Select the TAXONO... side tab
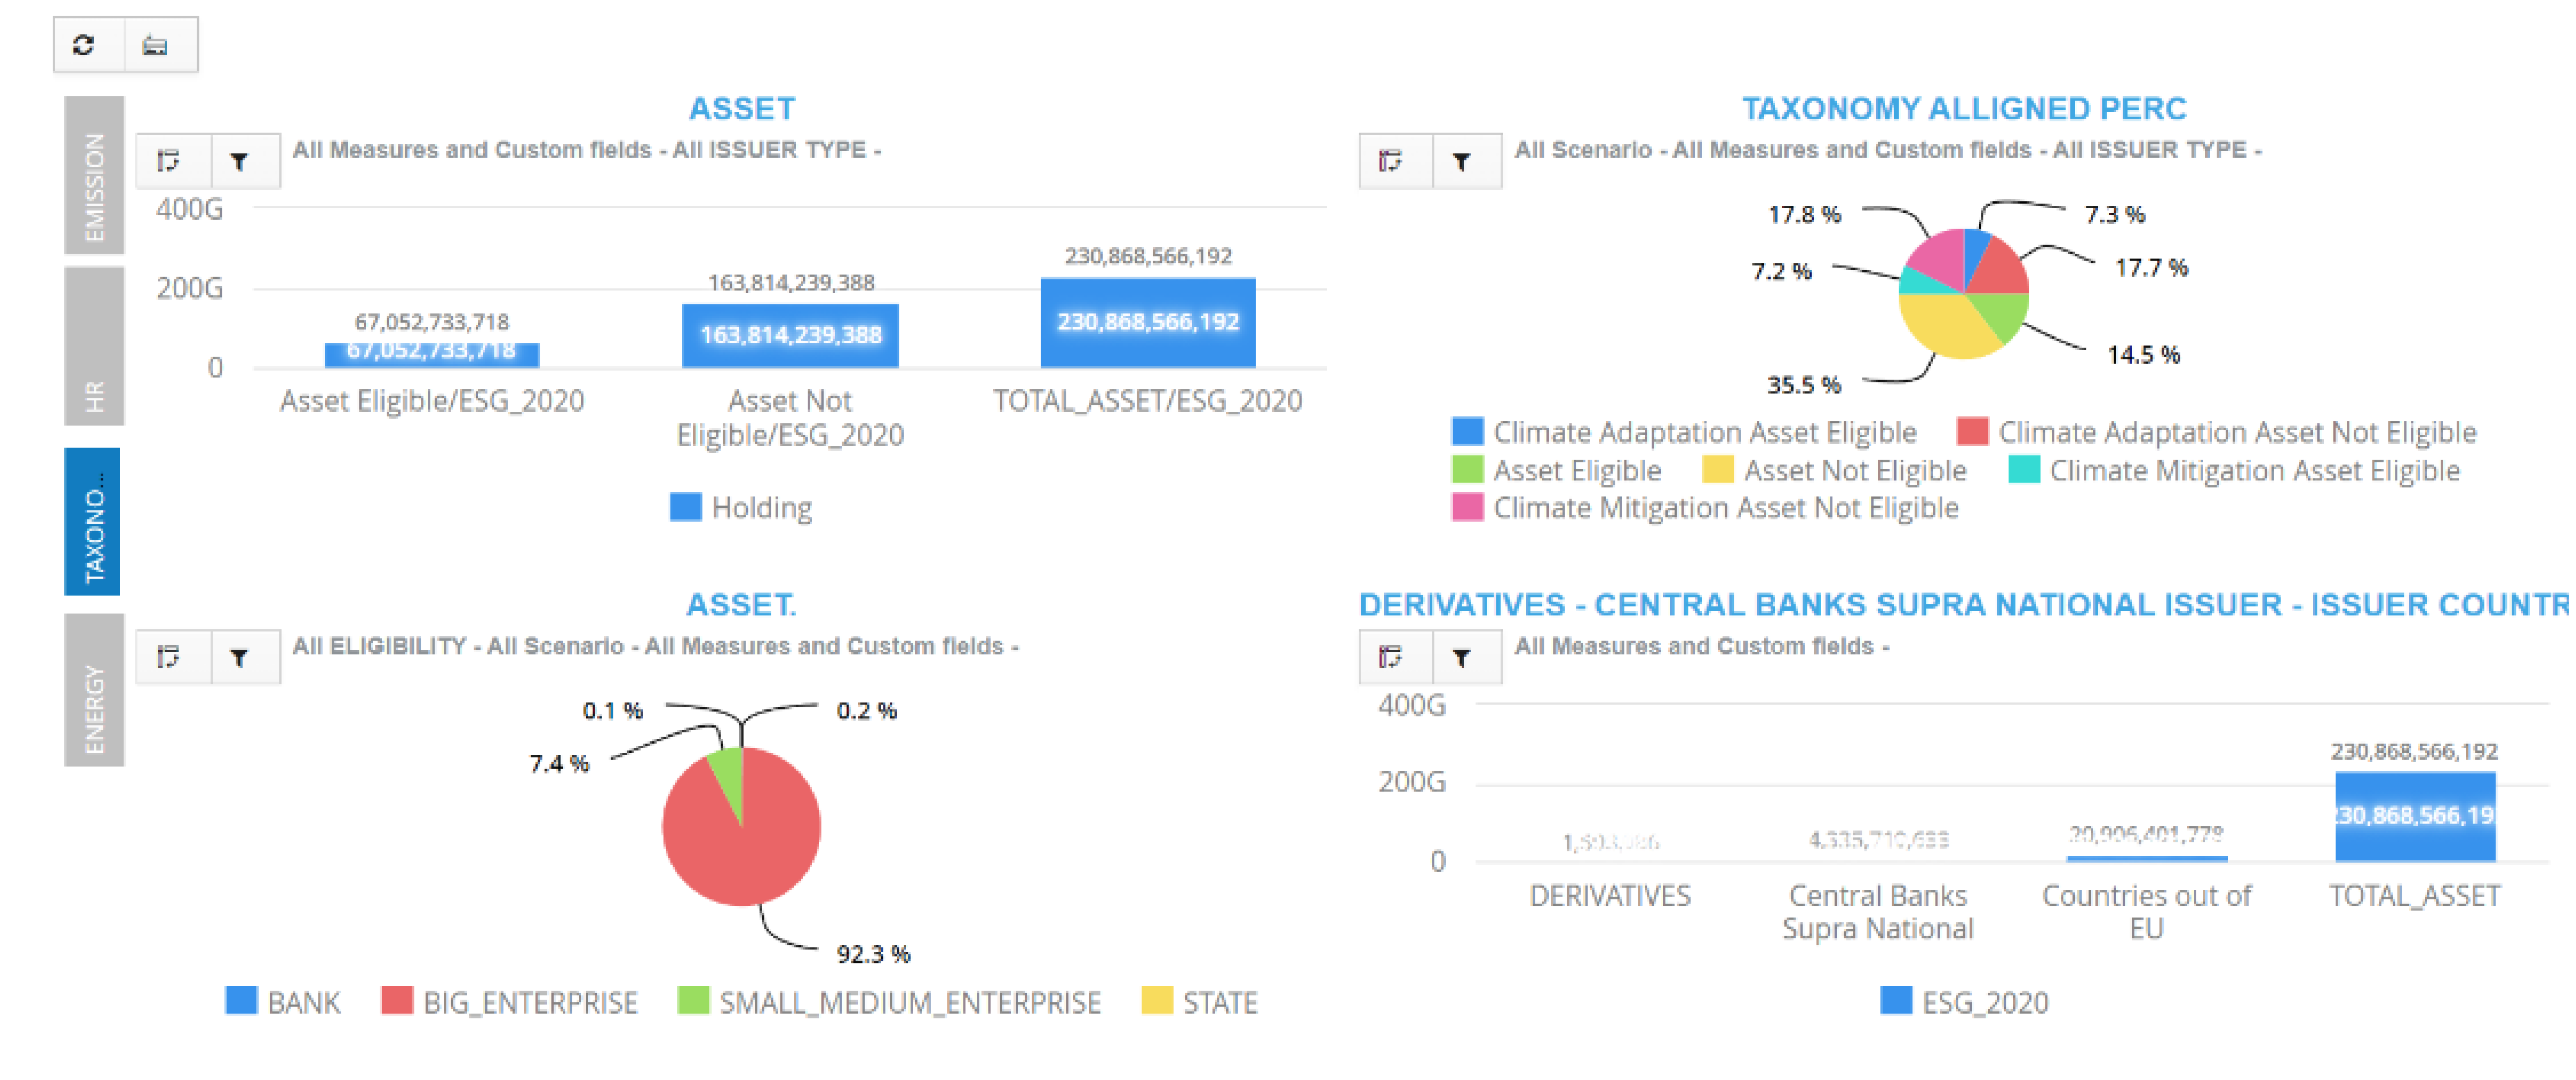The width and height of the screenshot is (2576, 1080). 93,521
